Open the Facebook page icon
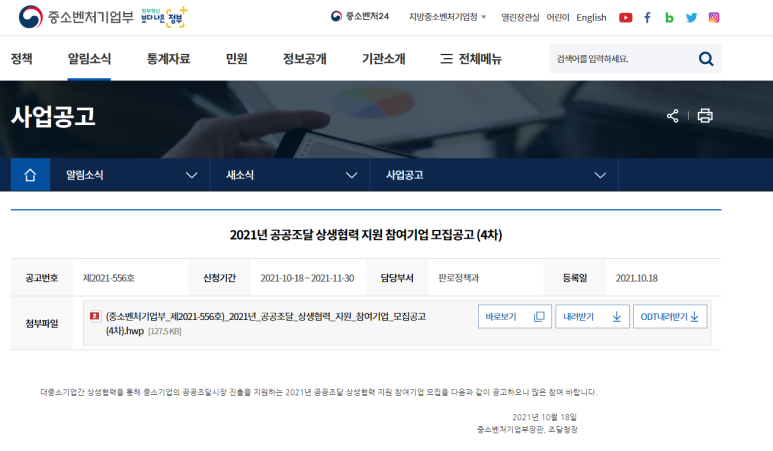 [x=647, y=18]
